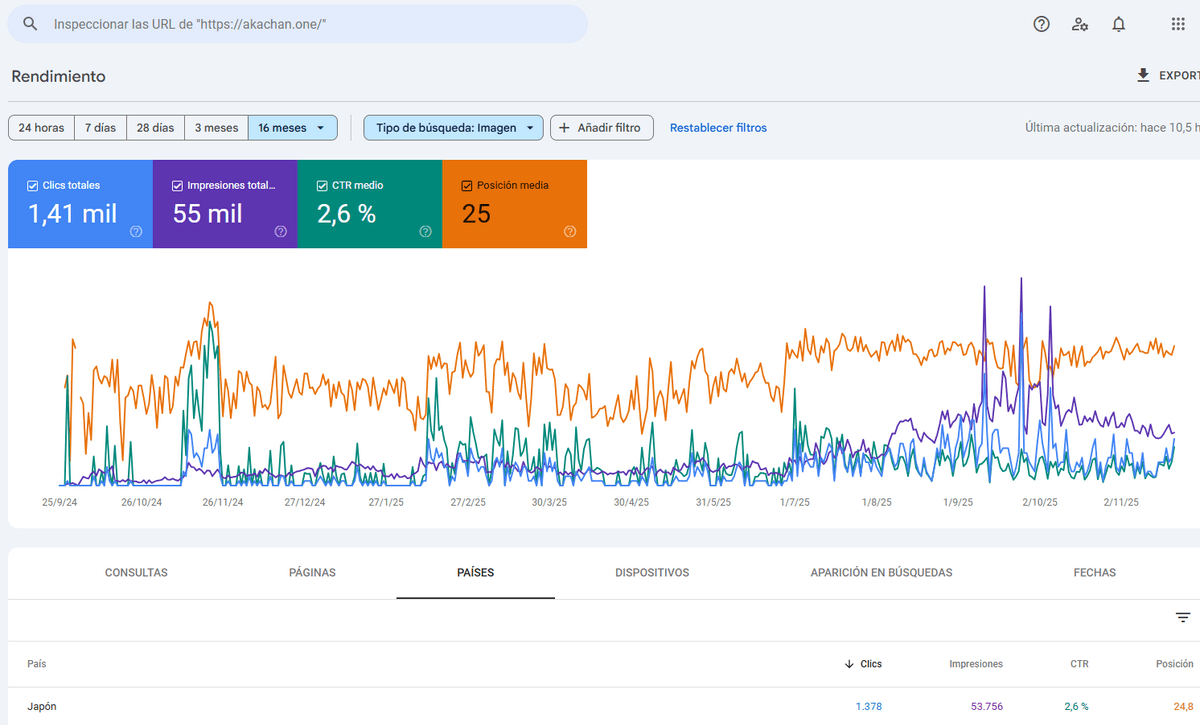This screenshot has width=1200, height=725.
Task: Uncheck the Impresiones totales metric
Action: [178, 185]
